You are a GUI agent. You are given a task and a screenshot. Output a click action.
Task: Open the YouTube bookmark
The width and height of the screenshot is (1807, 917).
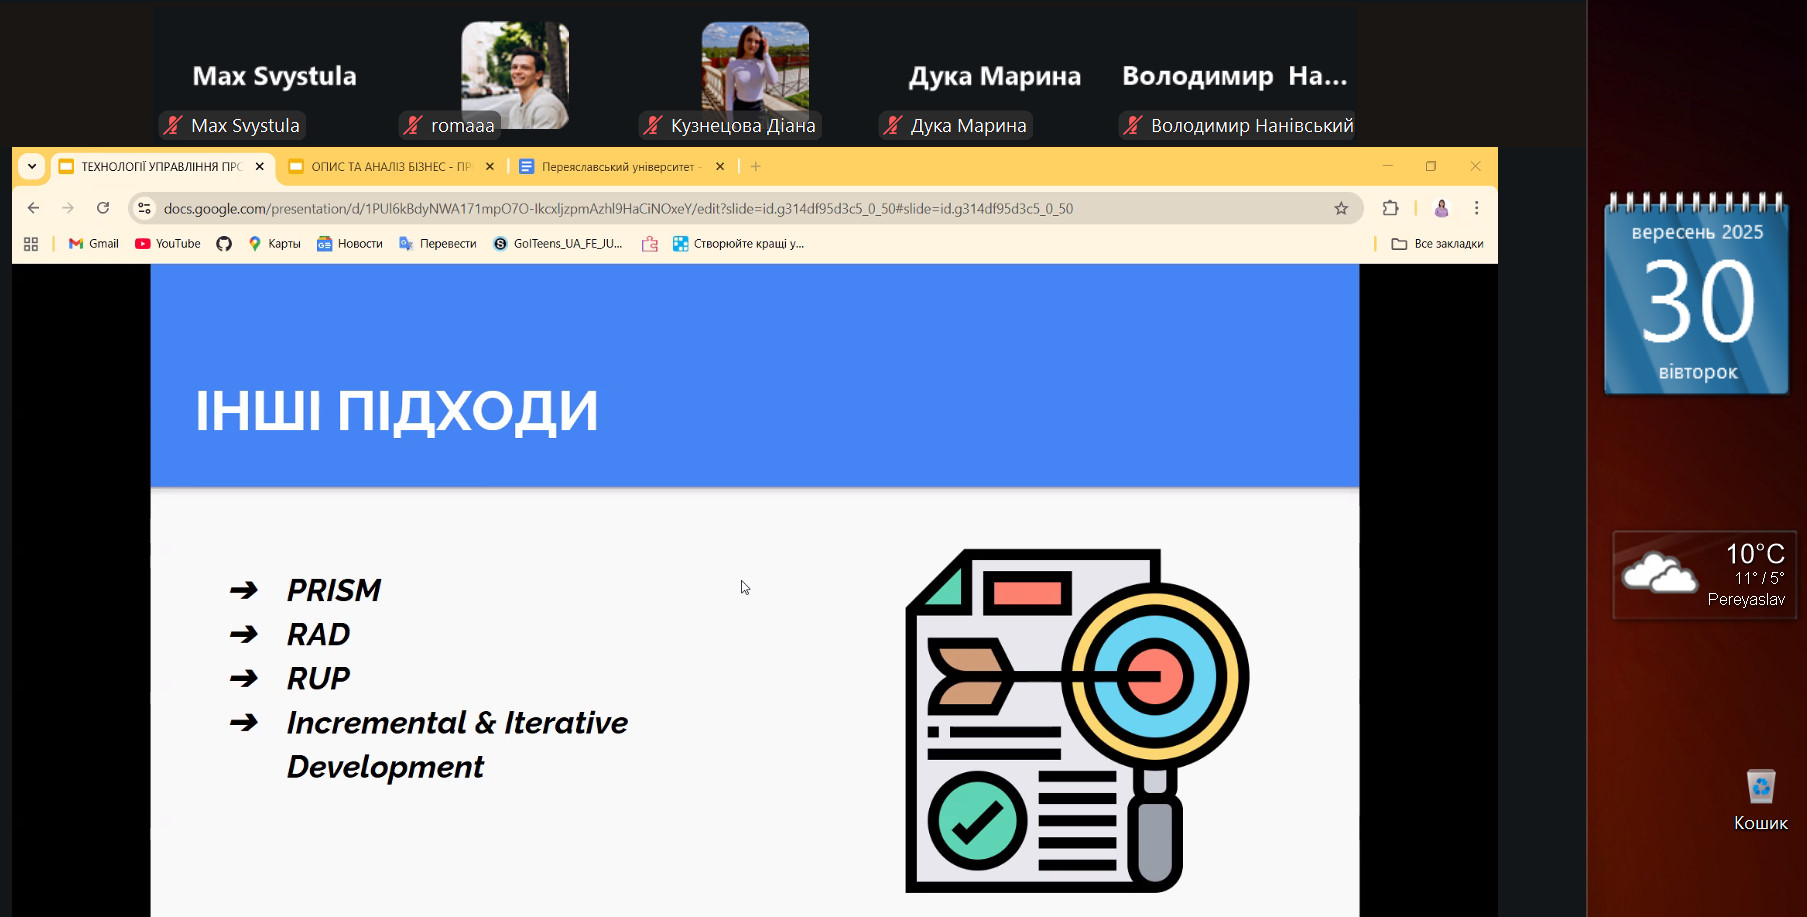point(168,244)
